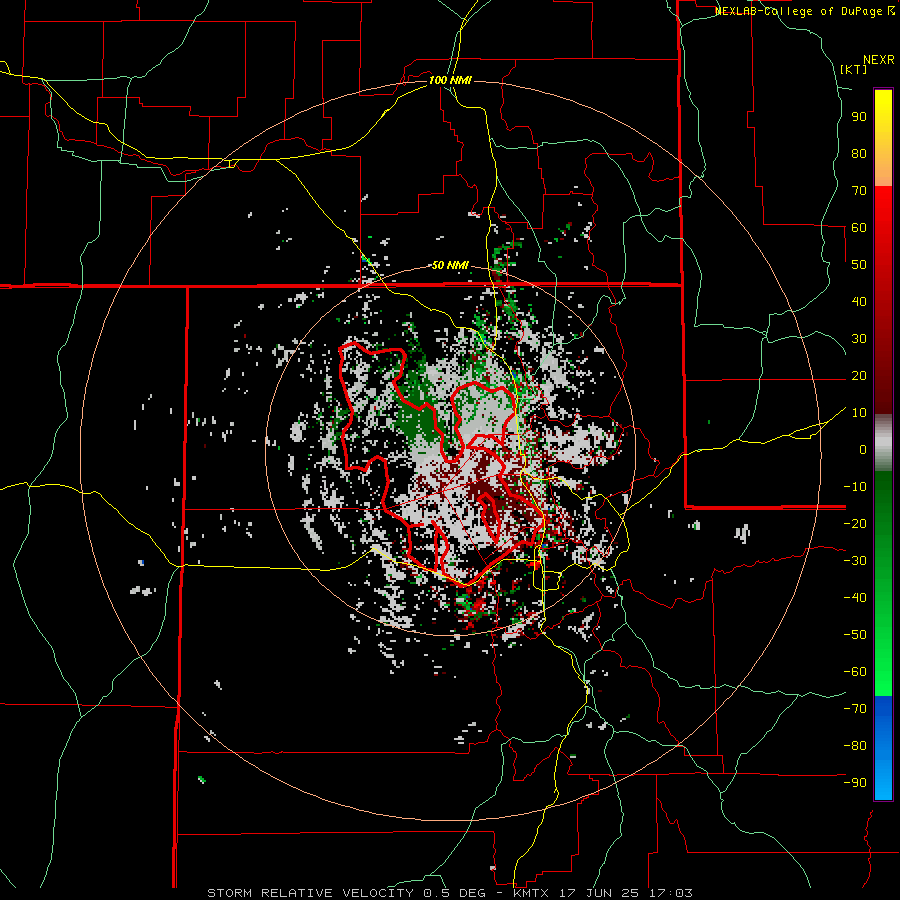Click the "100 NMI" range ring label
Screen dimensions: 900x900
pyautogui.click(x=450, y=80)
